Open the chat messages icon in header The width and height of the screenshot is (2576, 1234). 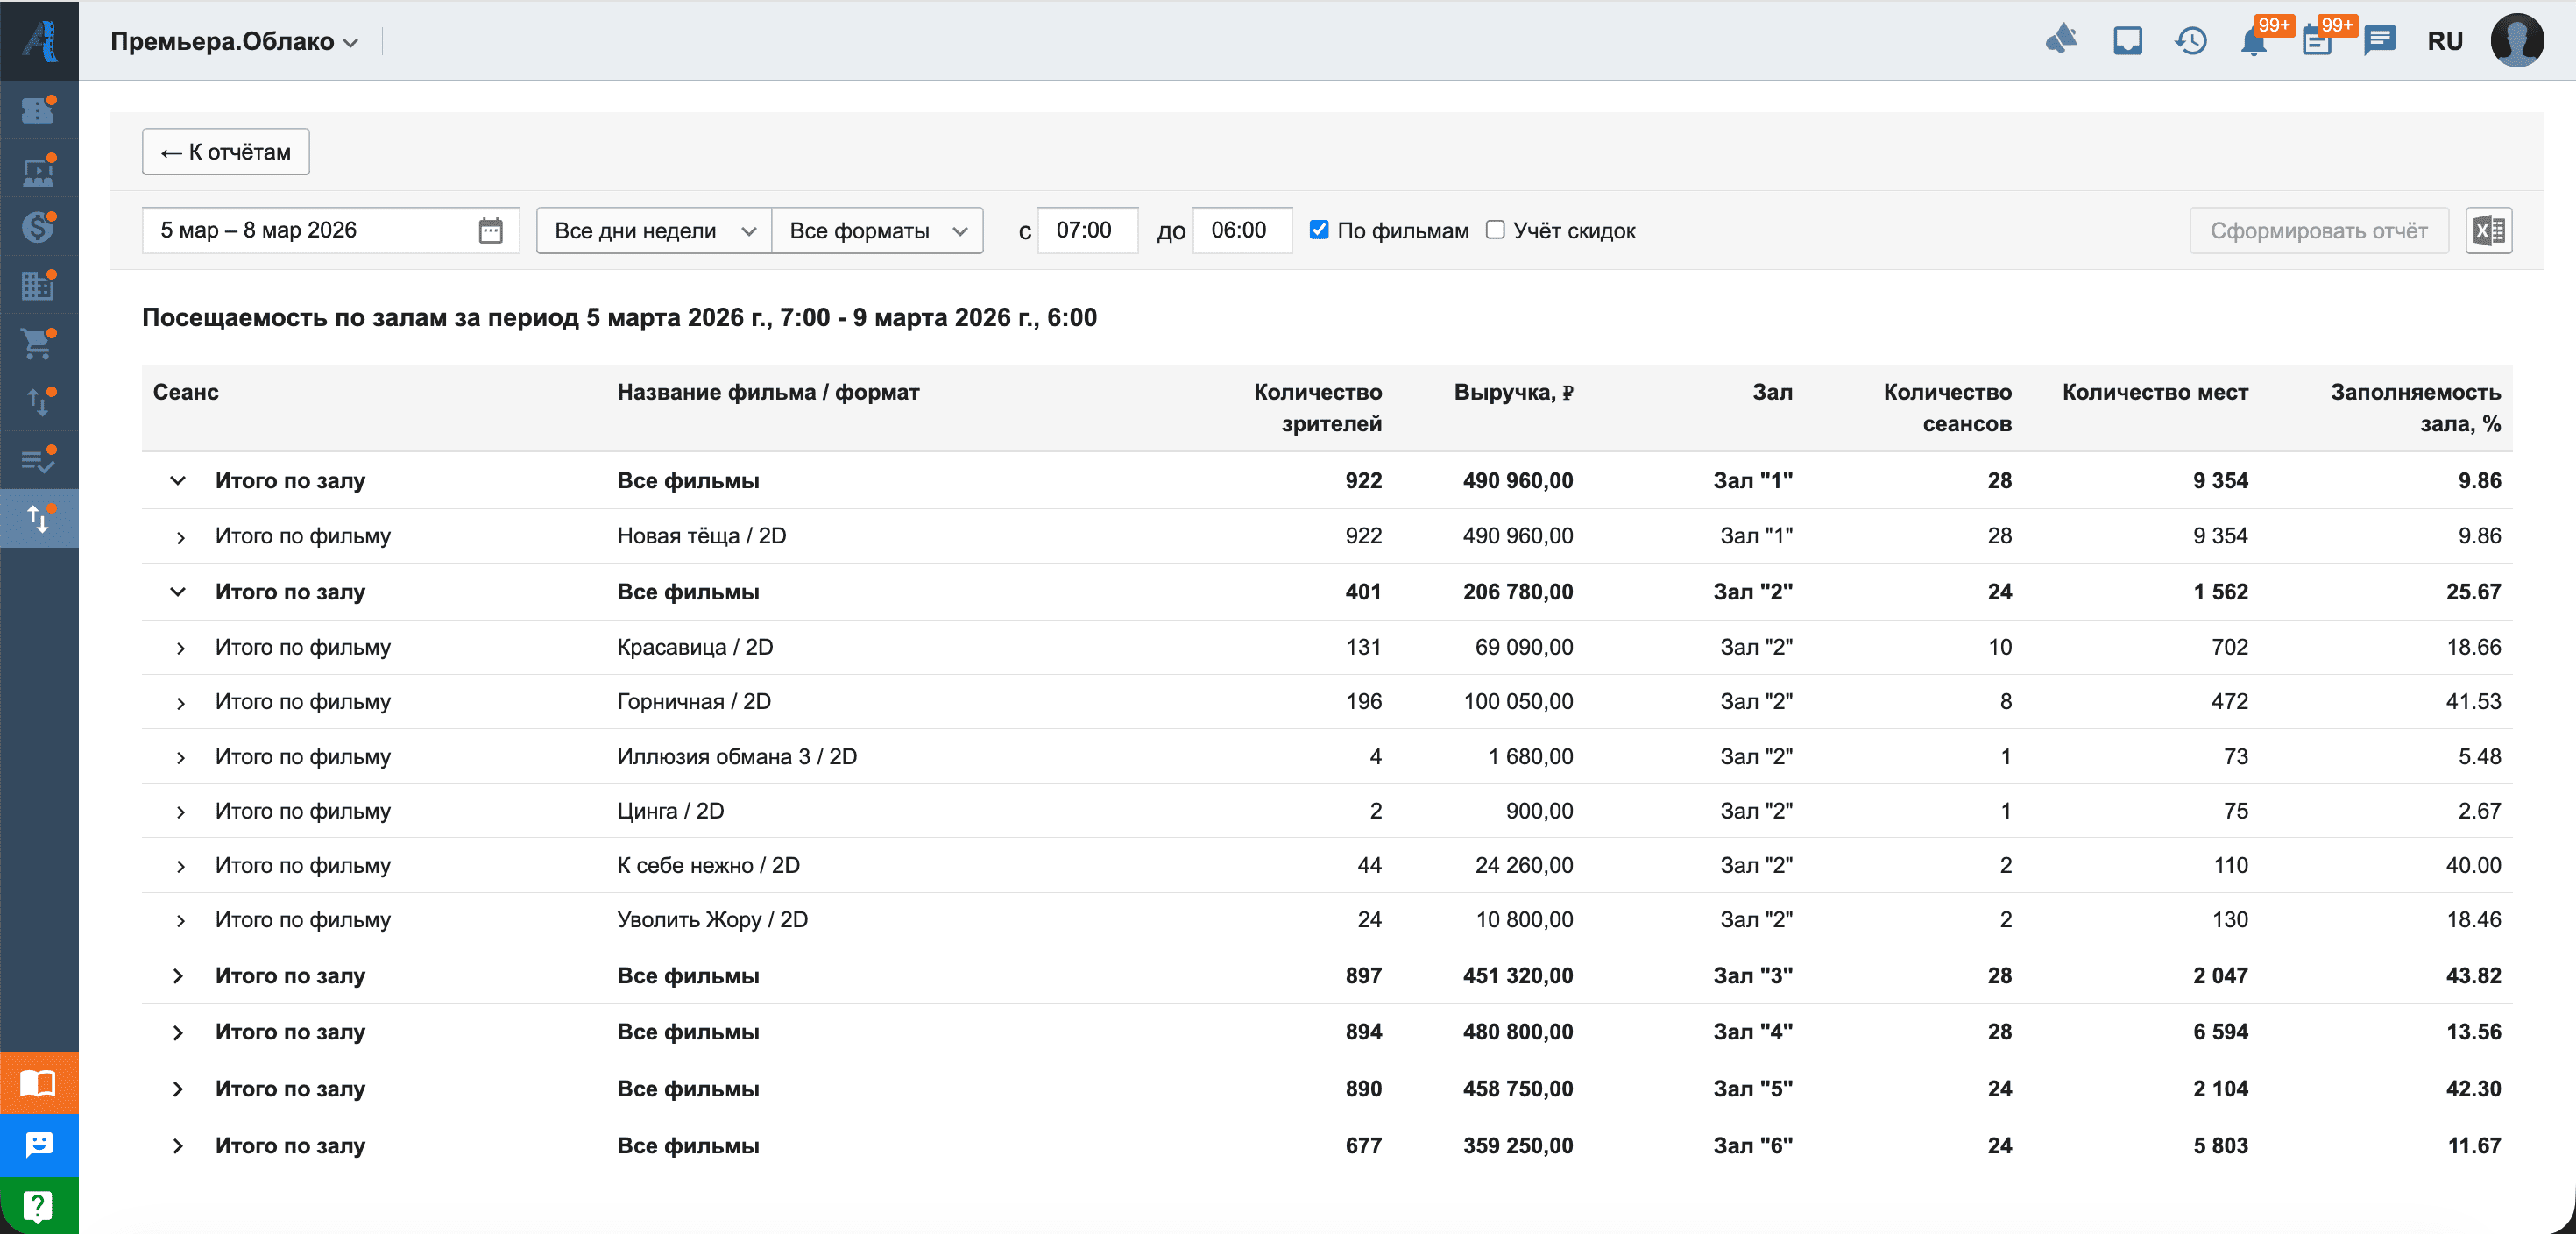(x=2380, y=42)
